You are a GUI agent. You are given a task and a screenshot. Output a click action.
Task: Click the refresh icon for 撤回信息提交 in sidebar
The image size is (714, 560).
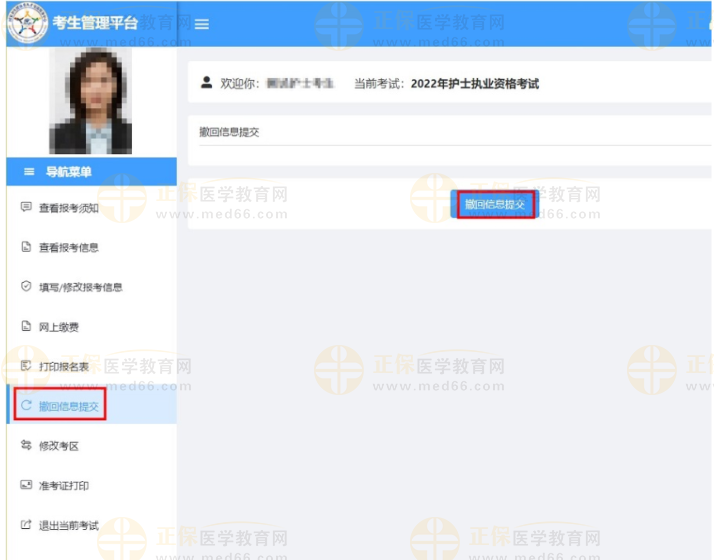click(26, 406)
